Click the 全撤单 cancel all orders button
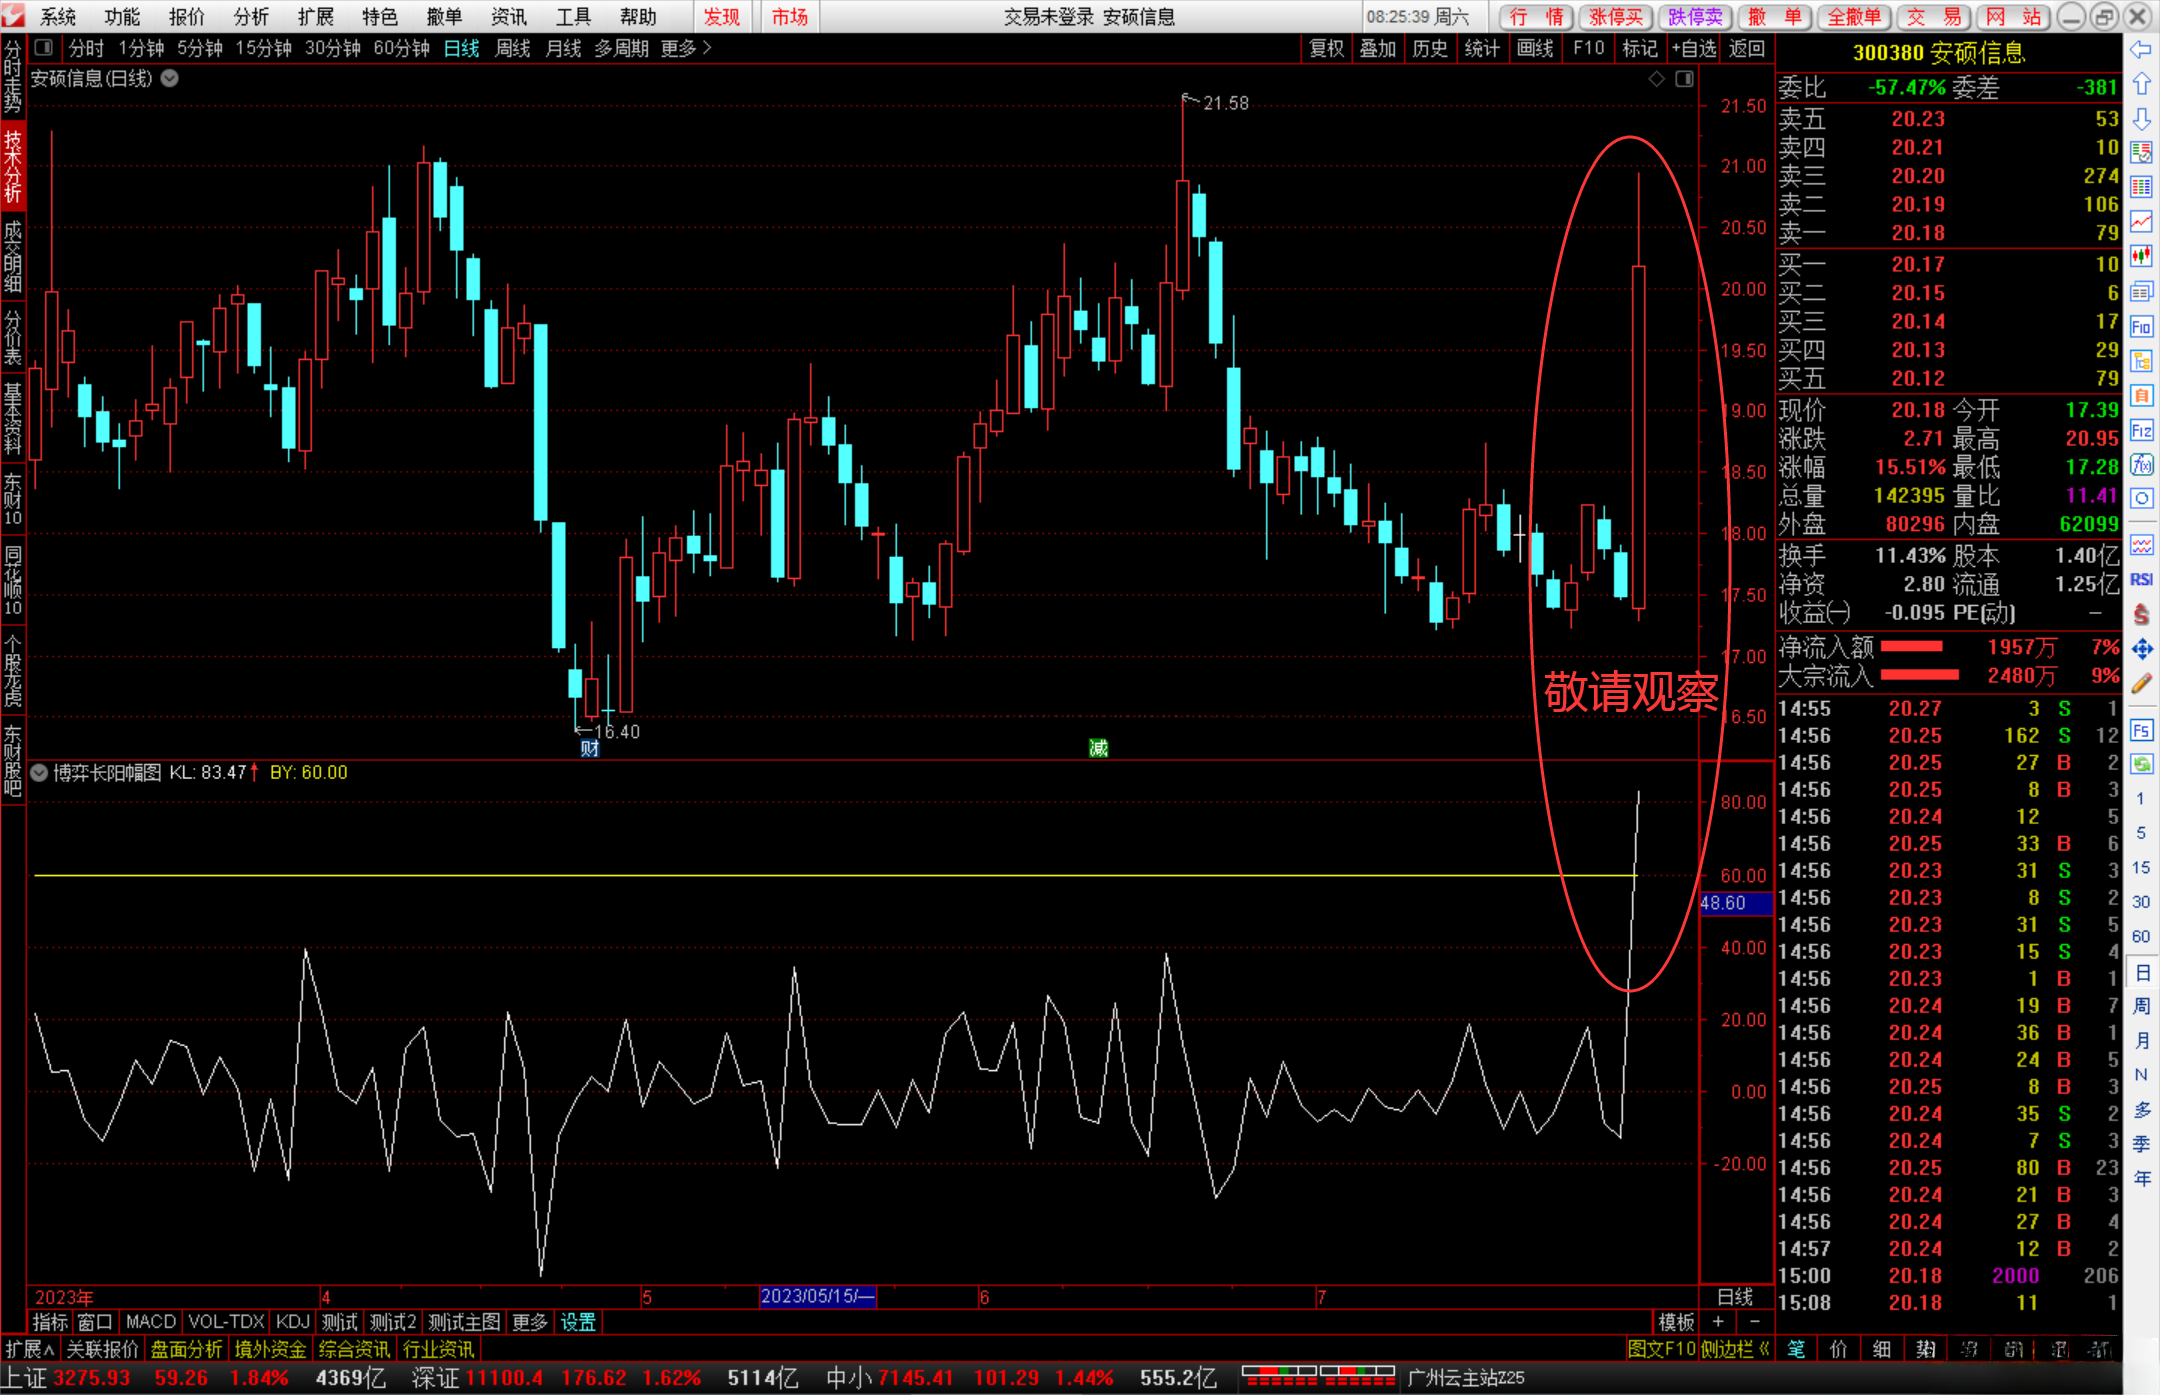The width and height of the screenshot is (2160, 1395). coord(1854,16)
